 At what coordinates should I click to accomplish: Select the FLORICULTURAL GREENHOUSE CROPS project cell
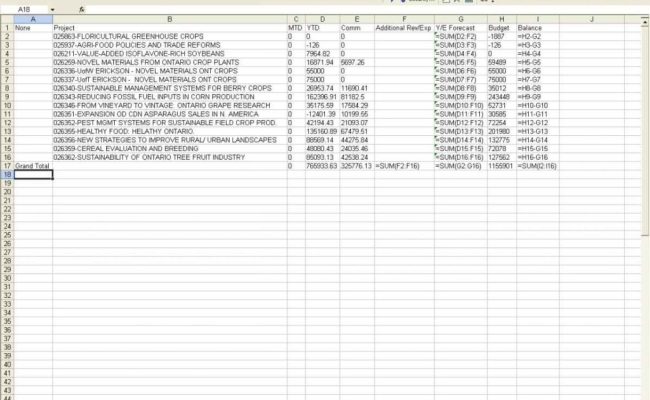(x=170, y=36)
